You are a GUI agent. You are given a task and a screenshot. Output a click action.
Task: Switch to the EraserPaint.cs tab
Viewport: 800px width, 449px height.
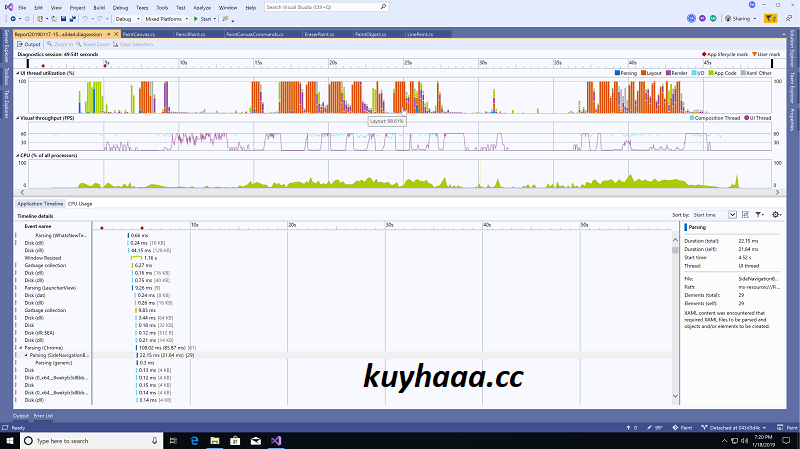pyautogui.click(x=319, y=34)
